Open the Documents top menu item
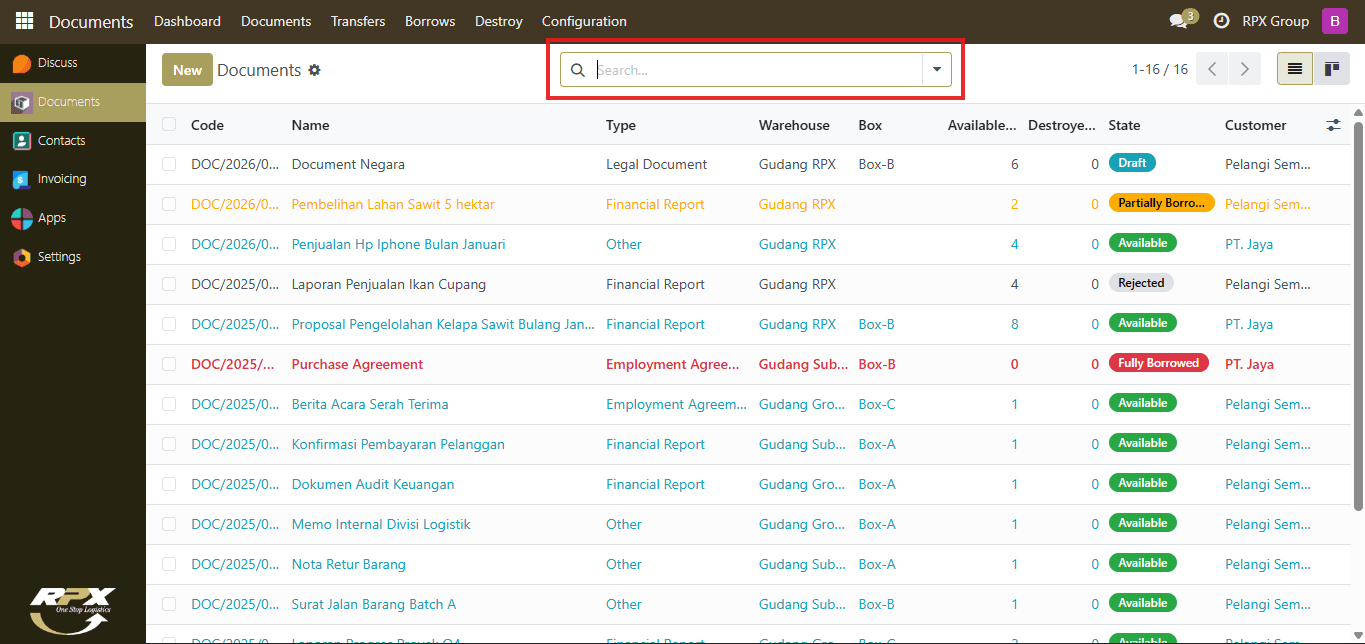 click(x=276, y=21)
